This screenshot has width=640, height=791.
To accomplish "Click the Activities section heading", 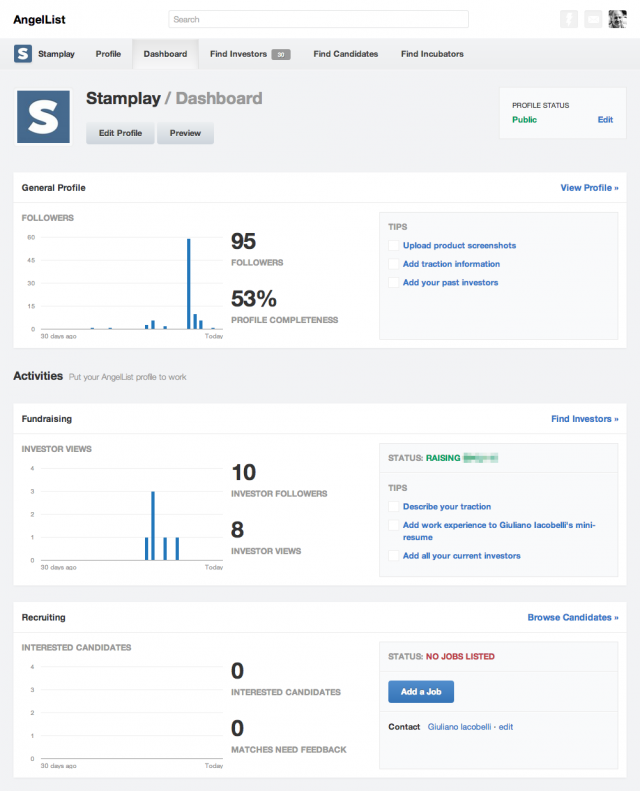I will (38, 376).
